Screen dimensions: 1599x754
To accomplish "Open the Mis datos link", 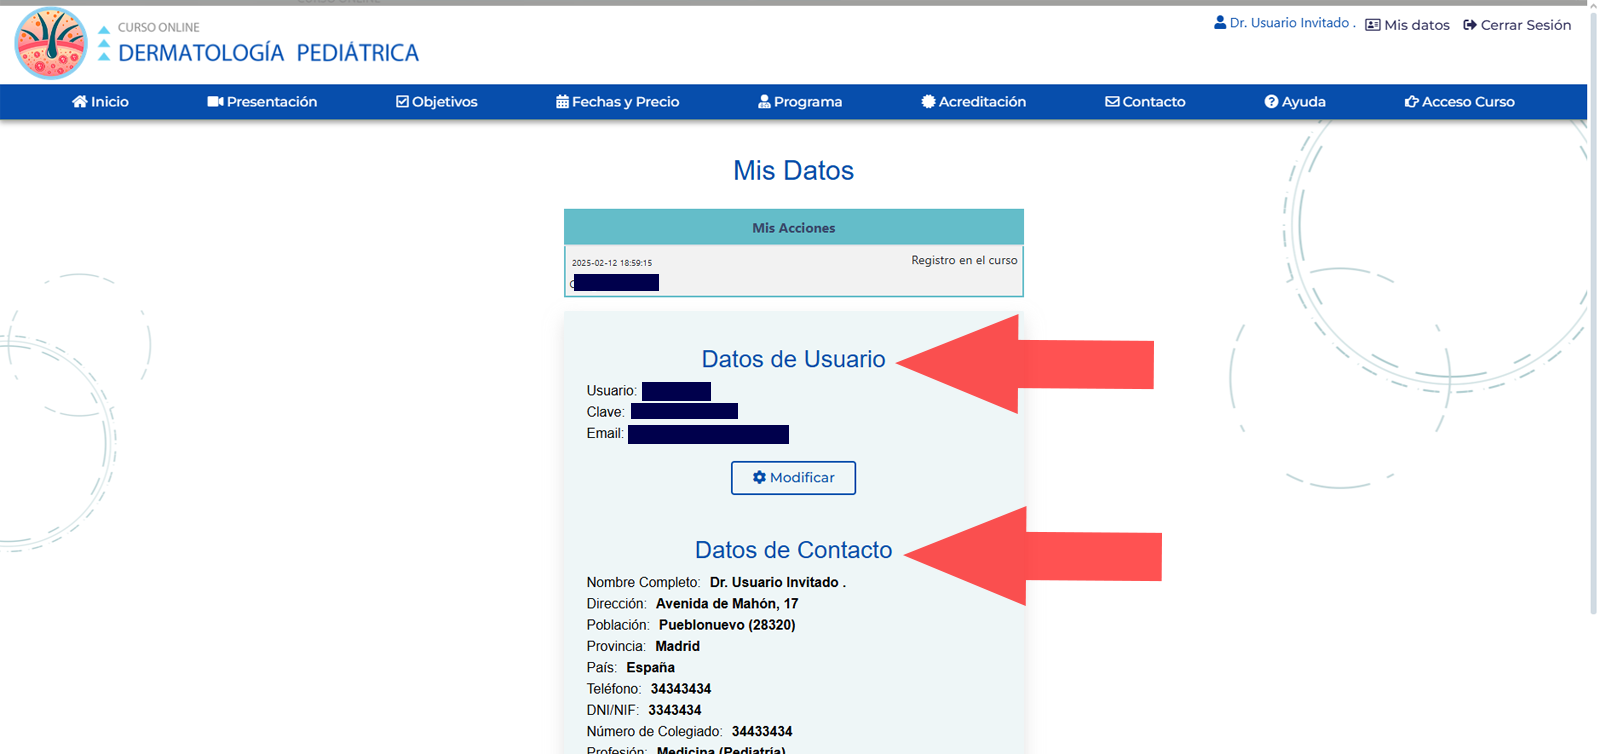I will pyautogui.click(x=1416, y=25).
